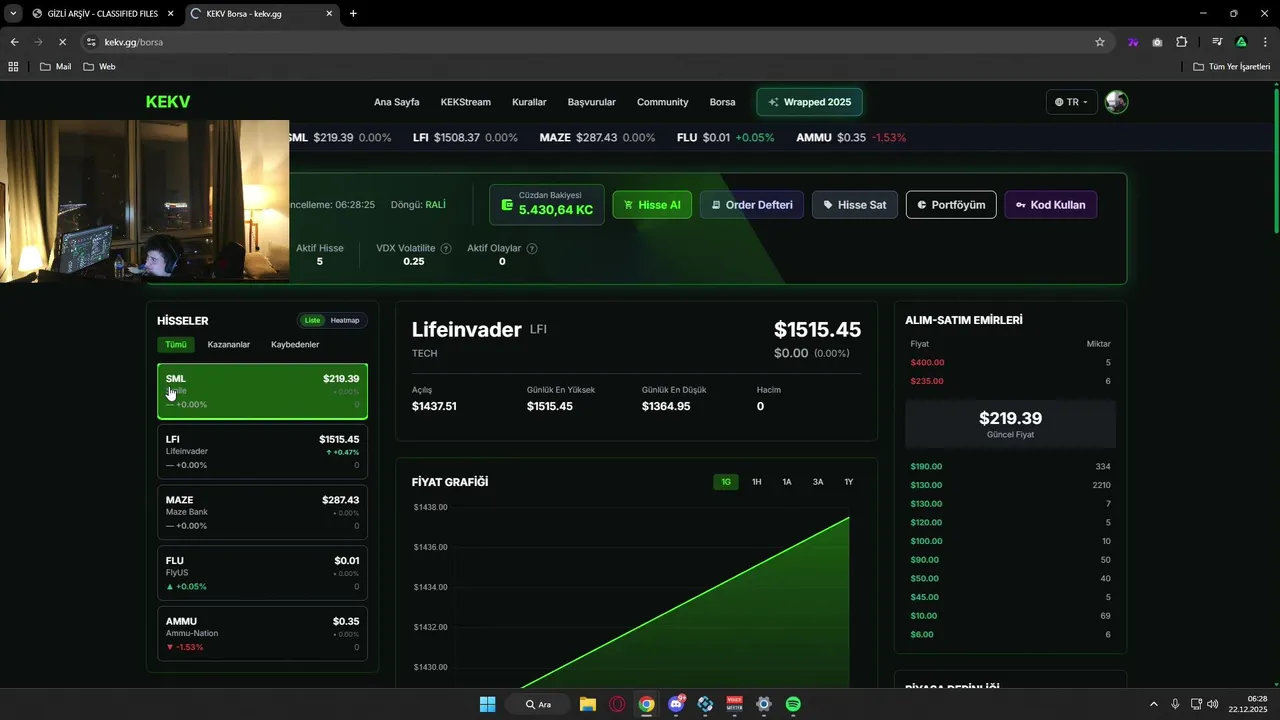Stop page loading with the X button
Screen dimensions: 1280x720
(62, 42)
